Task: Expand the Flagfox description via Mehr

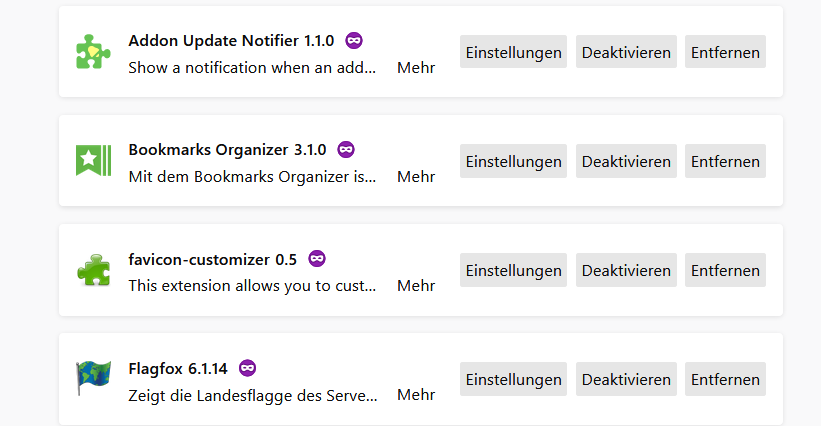Action: click(416, 395)
